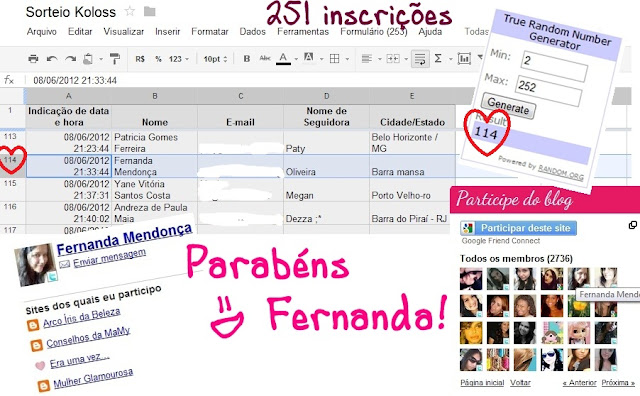This screenshot has height=396, width=640.
Task: Open the 10pt font size dropdown
Action: pos(215,59)
